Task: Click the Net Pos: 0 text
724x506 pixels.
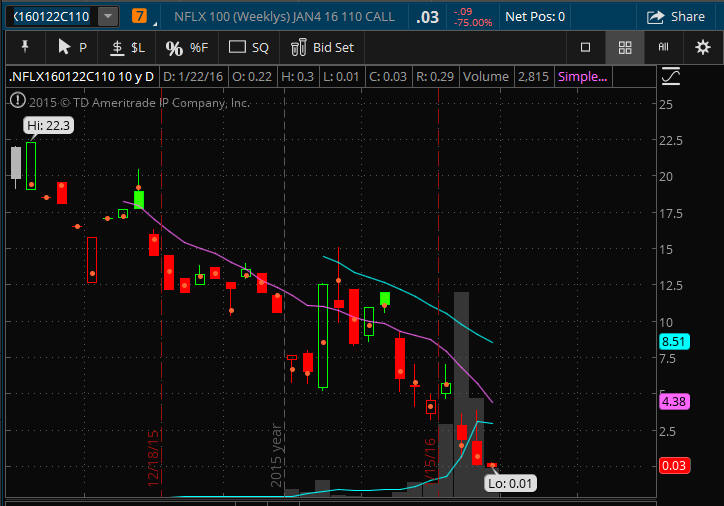Action: 535,17
